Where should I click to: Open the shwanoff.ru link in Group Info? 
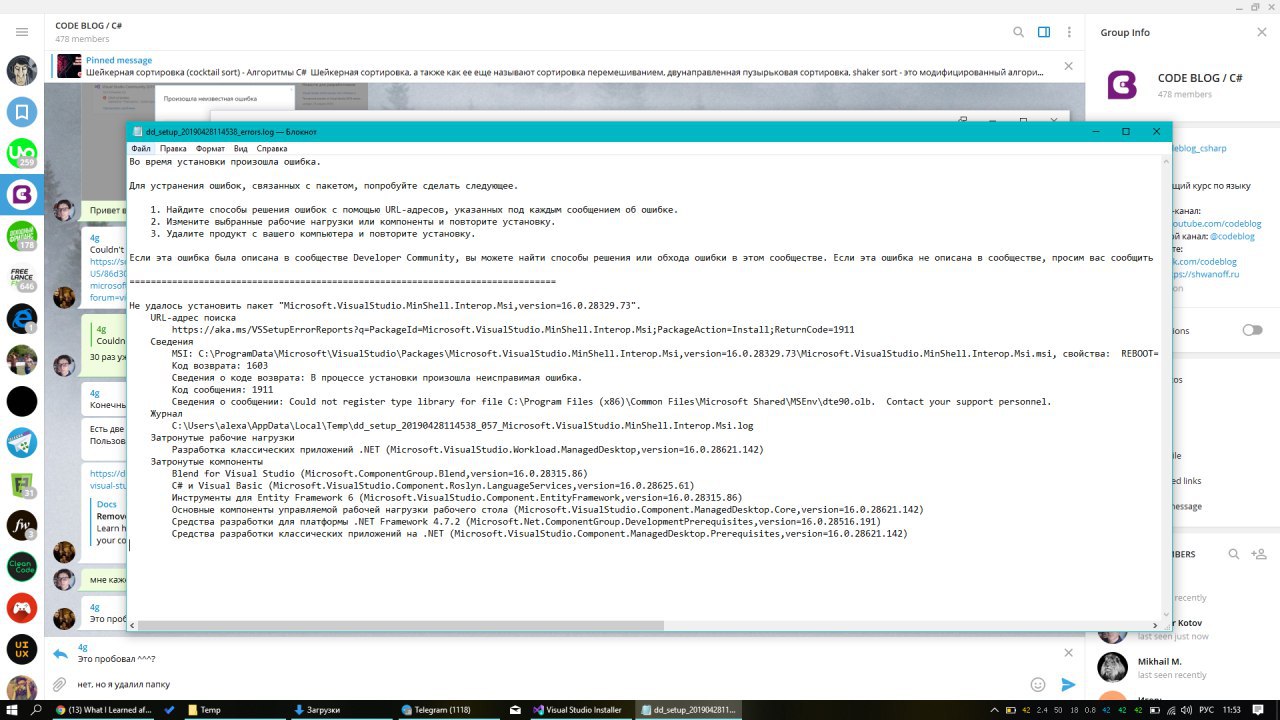tap(1206, 274)
